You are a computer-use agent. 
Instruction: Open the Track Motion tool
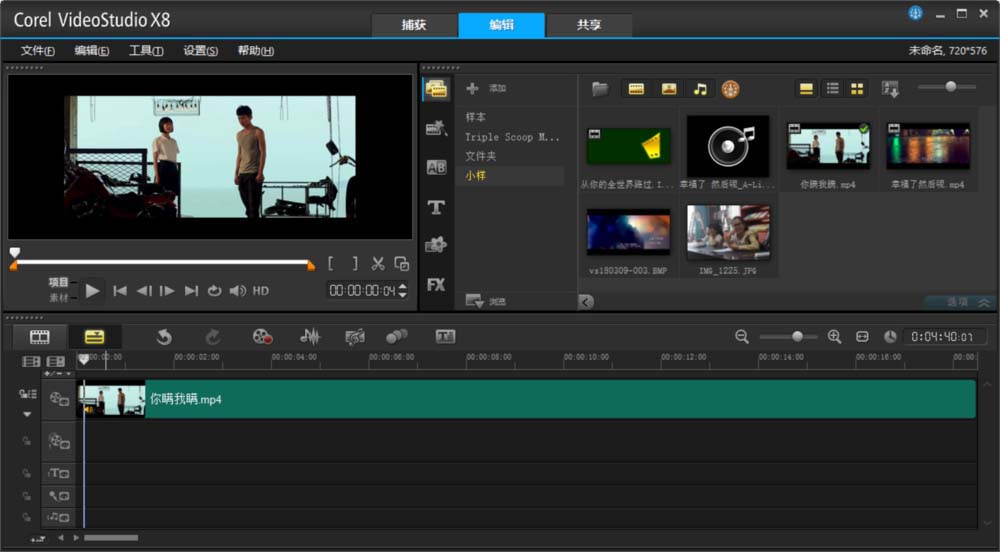click(397, 337)
